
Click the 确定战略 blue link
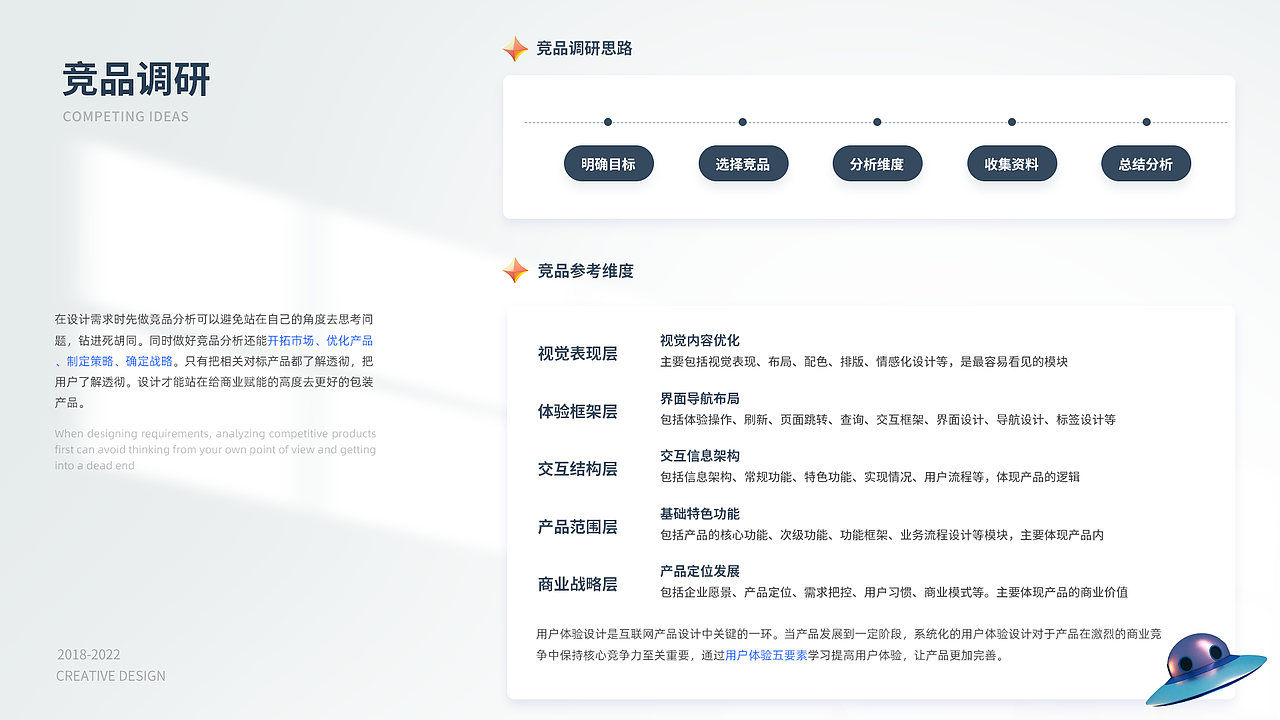coord(148,360)
